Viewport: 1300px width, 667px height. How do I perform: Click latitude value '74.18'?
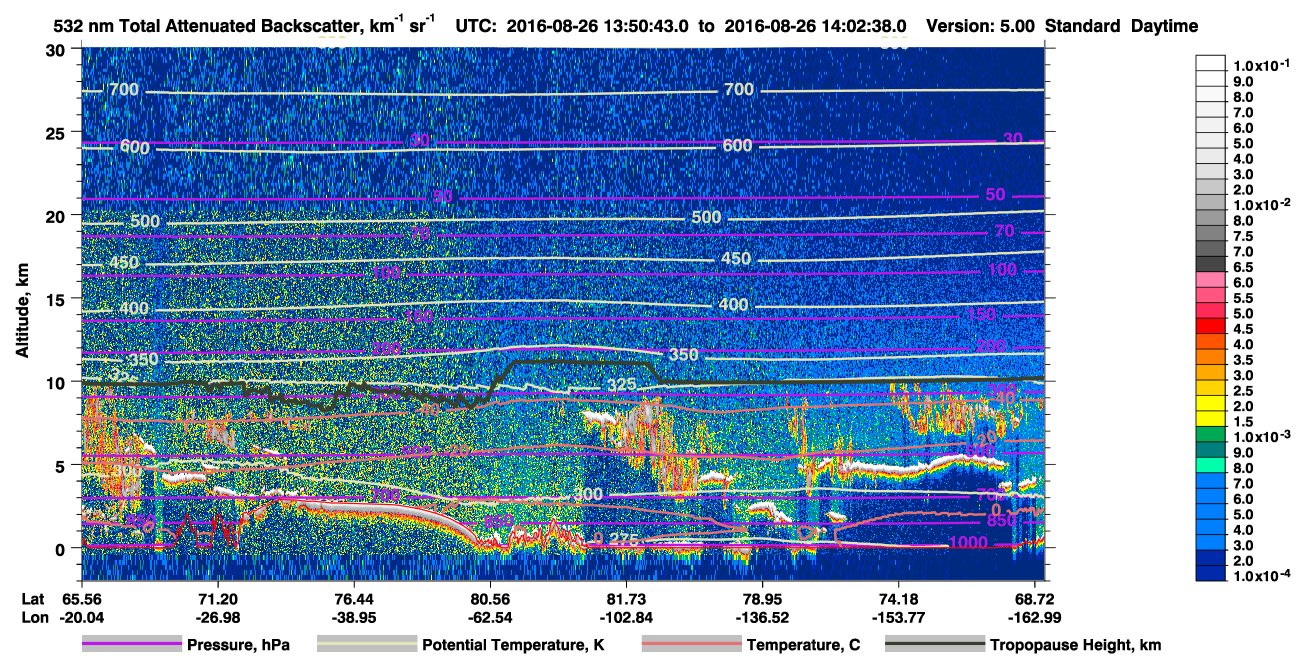point(899,599)
